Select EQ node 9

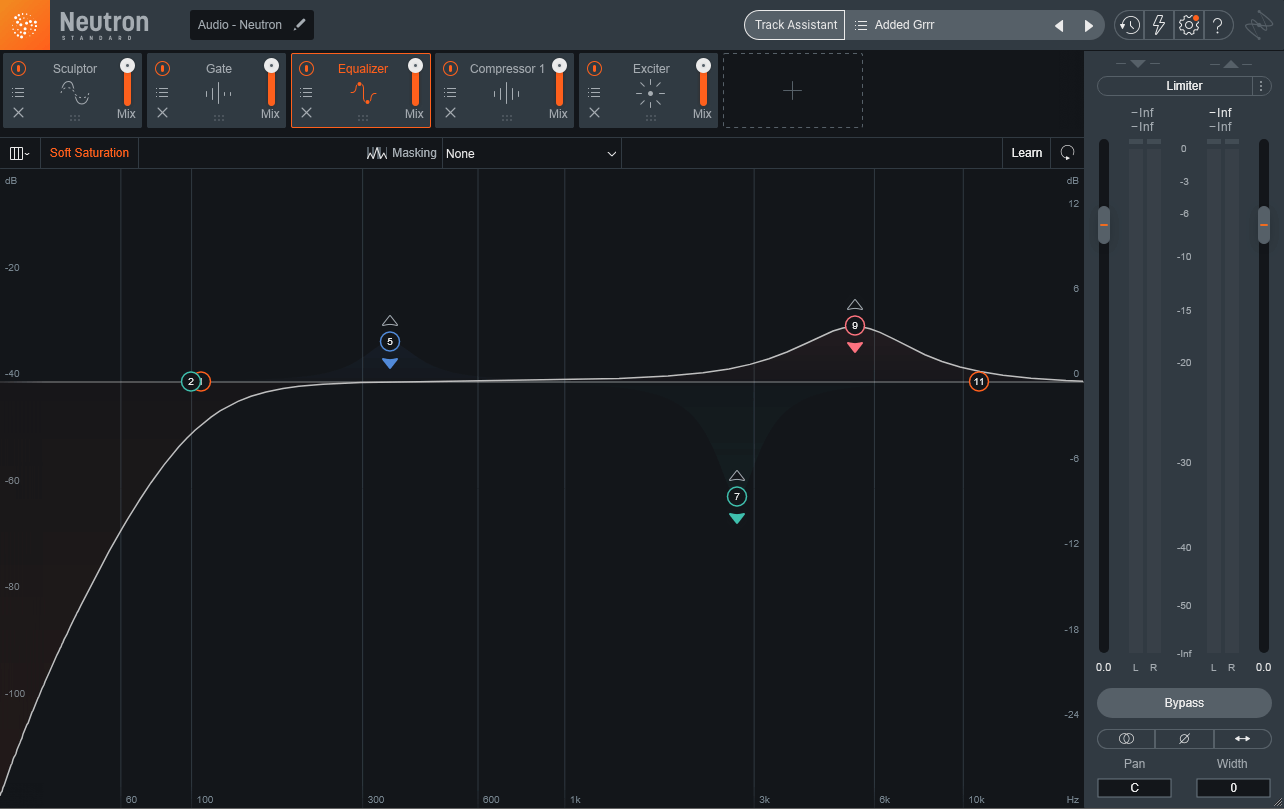(855, 325)
